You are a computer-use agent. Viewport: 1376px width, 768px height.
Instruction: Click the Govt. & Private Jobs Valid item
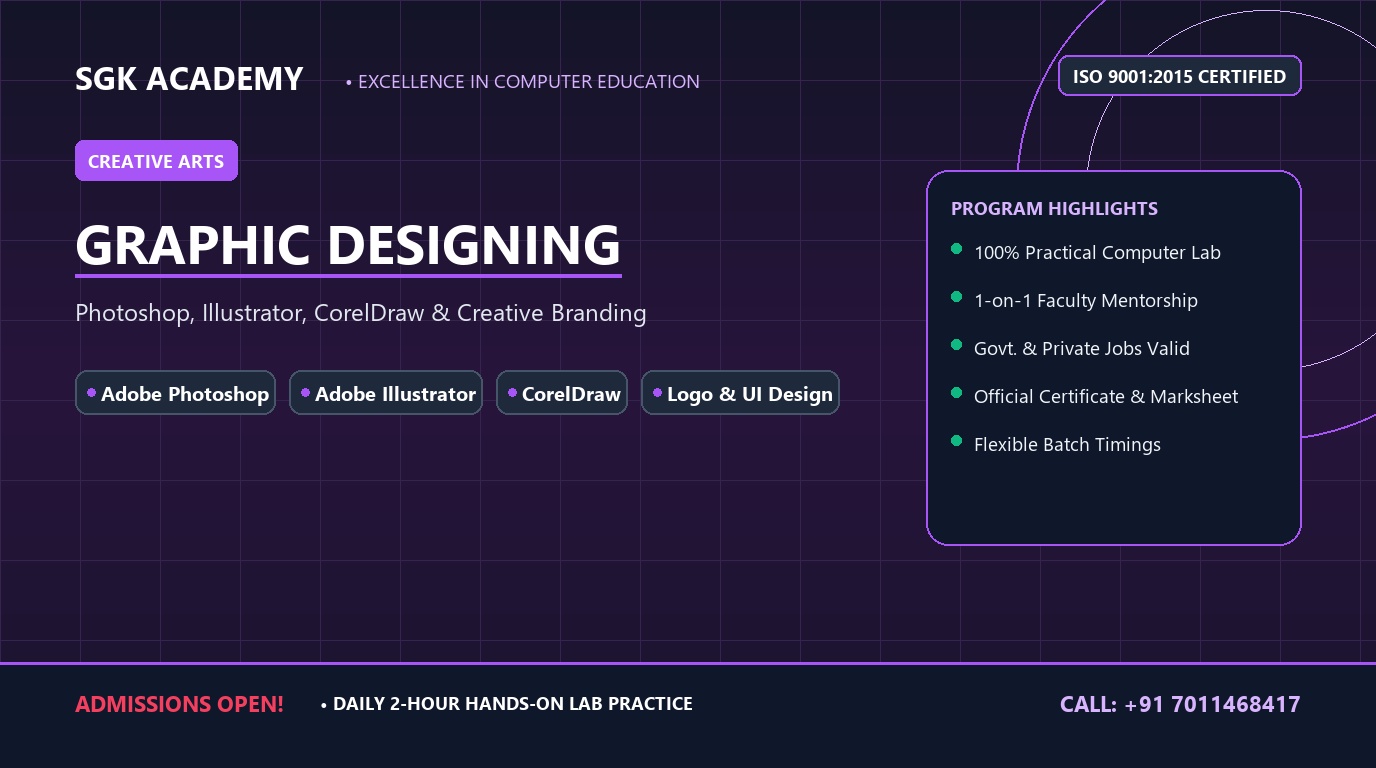point(1070,349)
